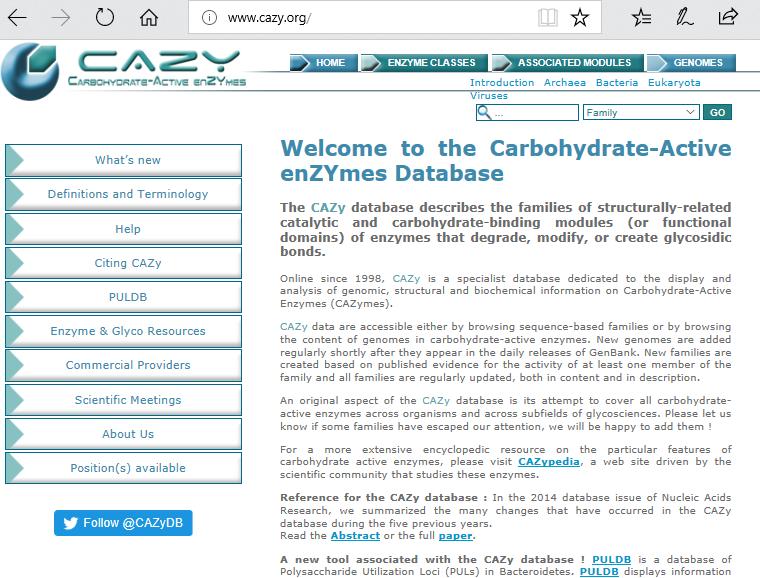
Task: Open Help in the sidebar
Action: [x=123, y=229]
